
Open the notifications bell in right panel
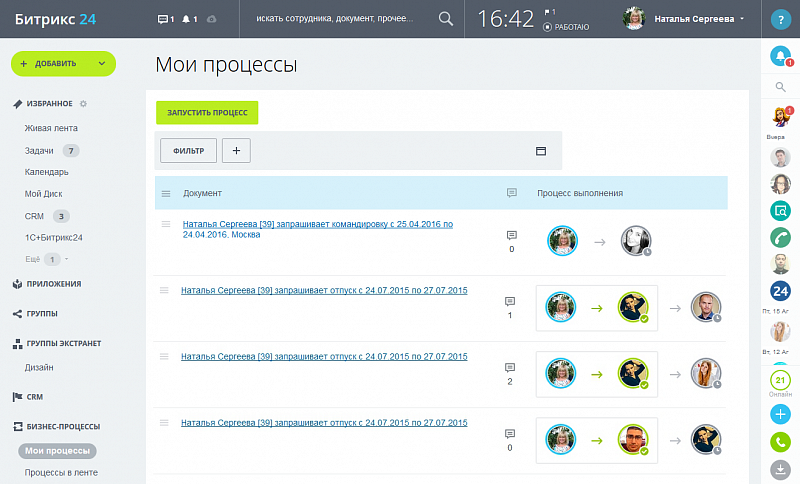[780, 56]
